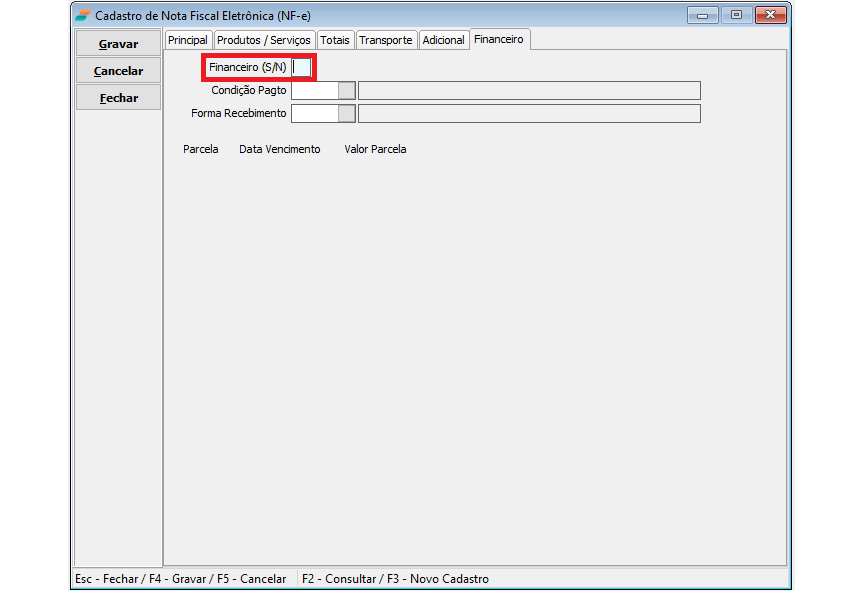This screenshot has width=862, height=591.
Task: Select the Financeiro tab
Action: tap(499, 39)
